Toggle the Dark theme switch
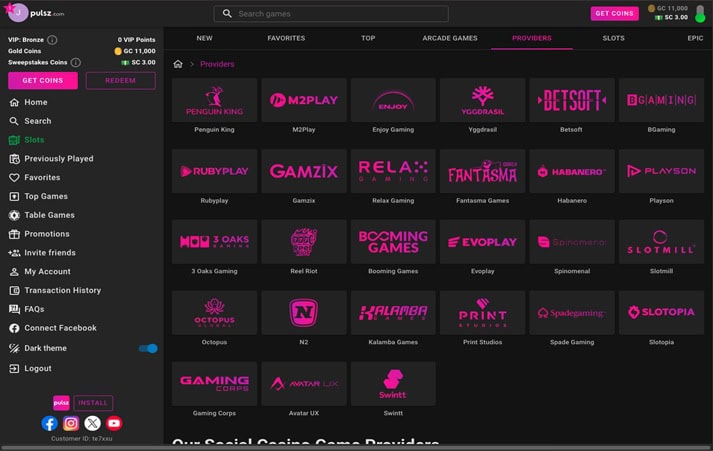The height and width of the screenshot is (451, 713). (x=148, y=349)
